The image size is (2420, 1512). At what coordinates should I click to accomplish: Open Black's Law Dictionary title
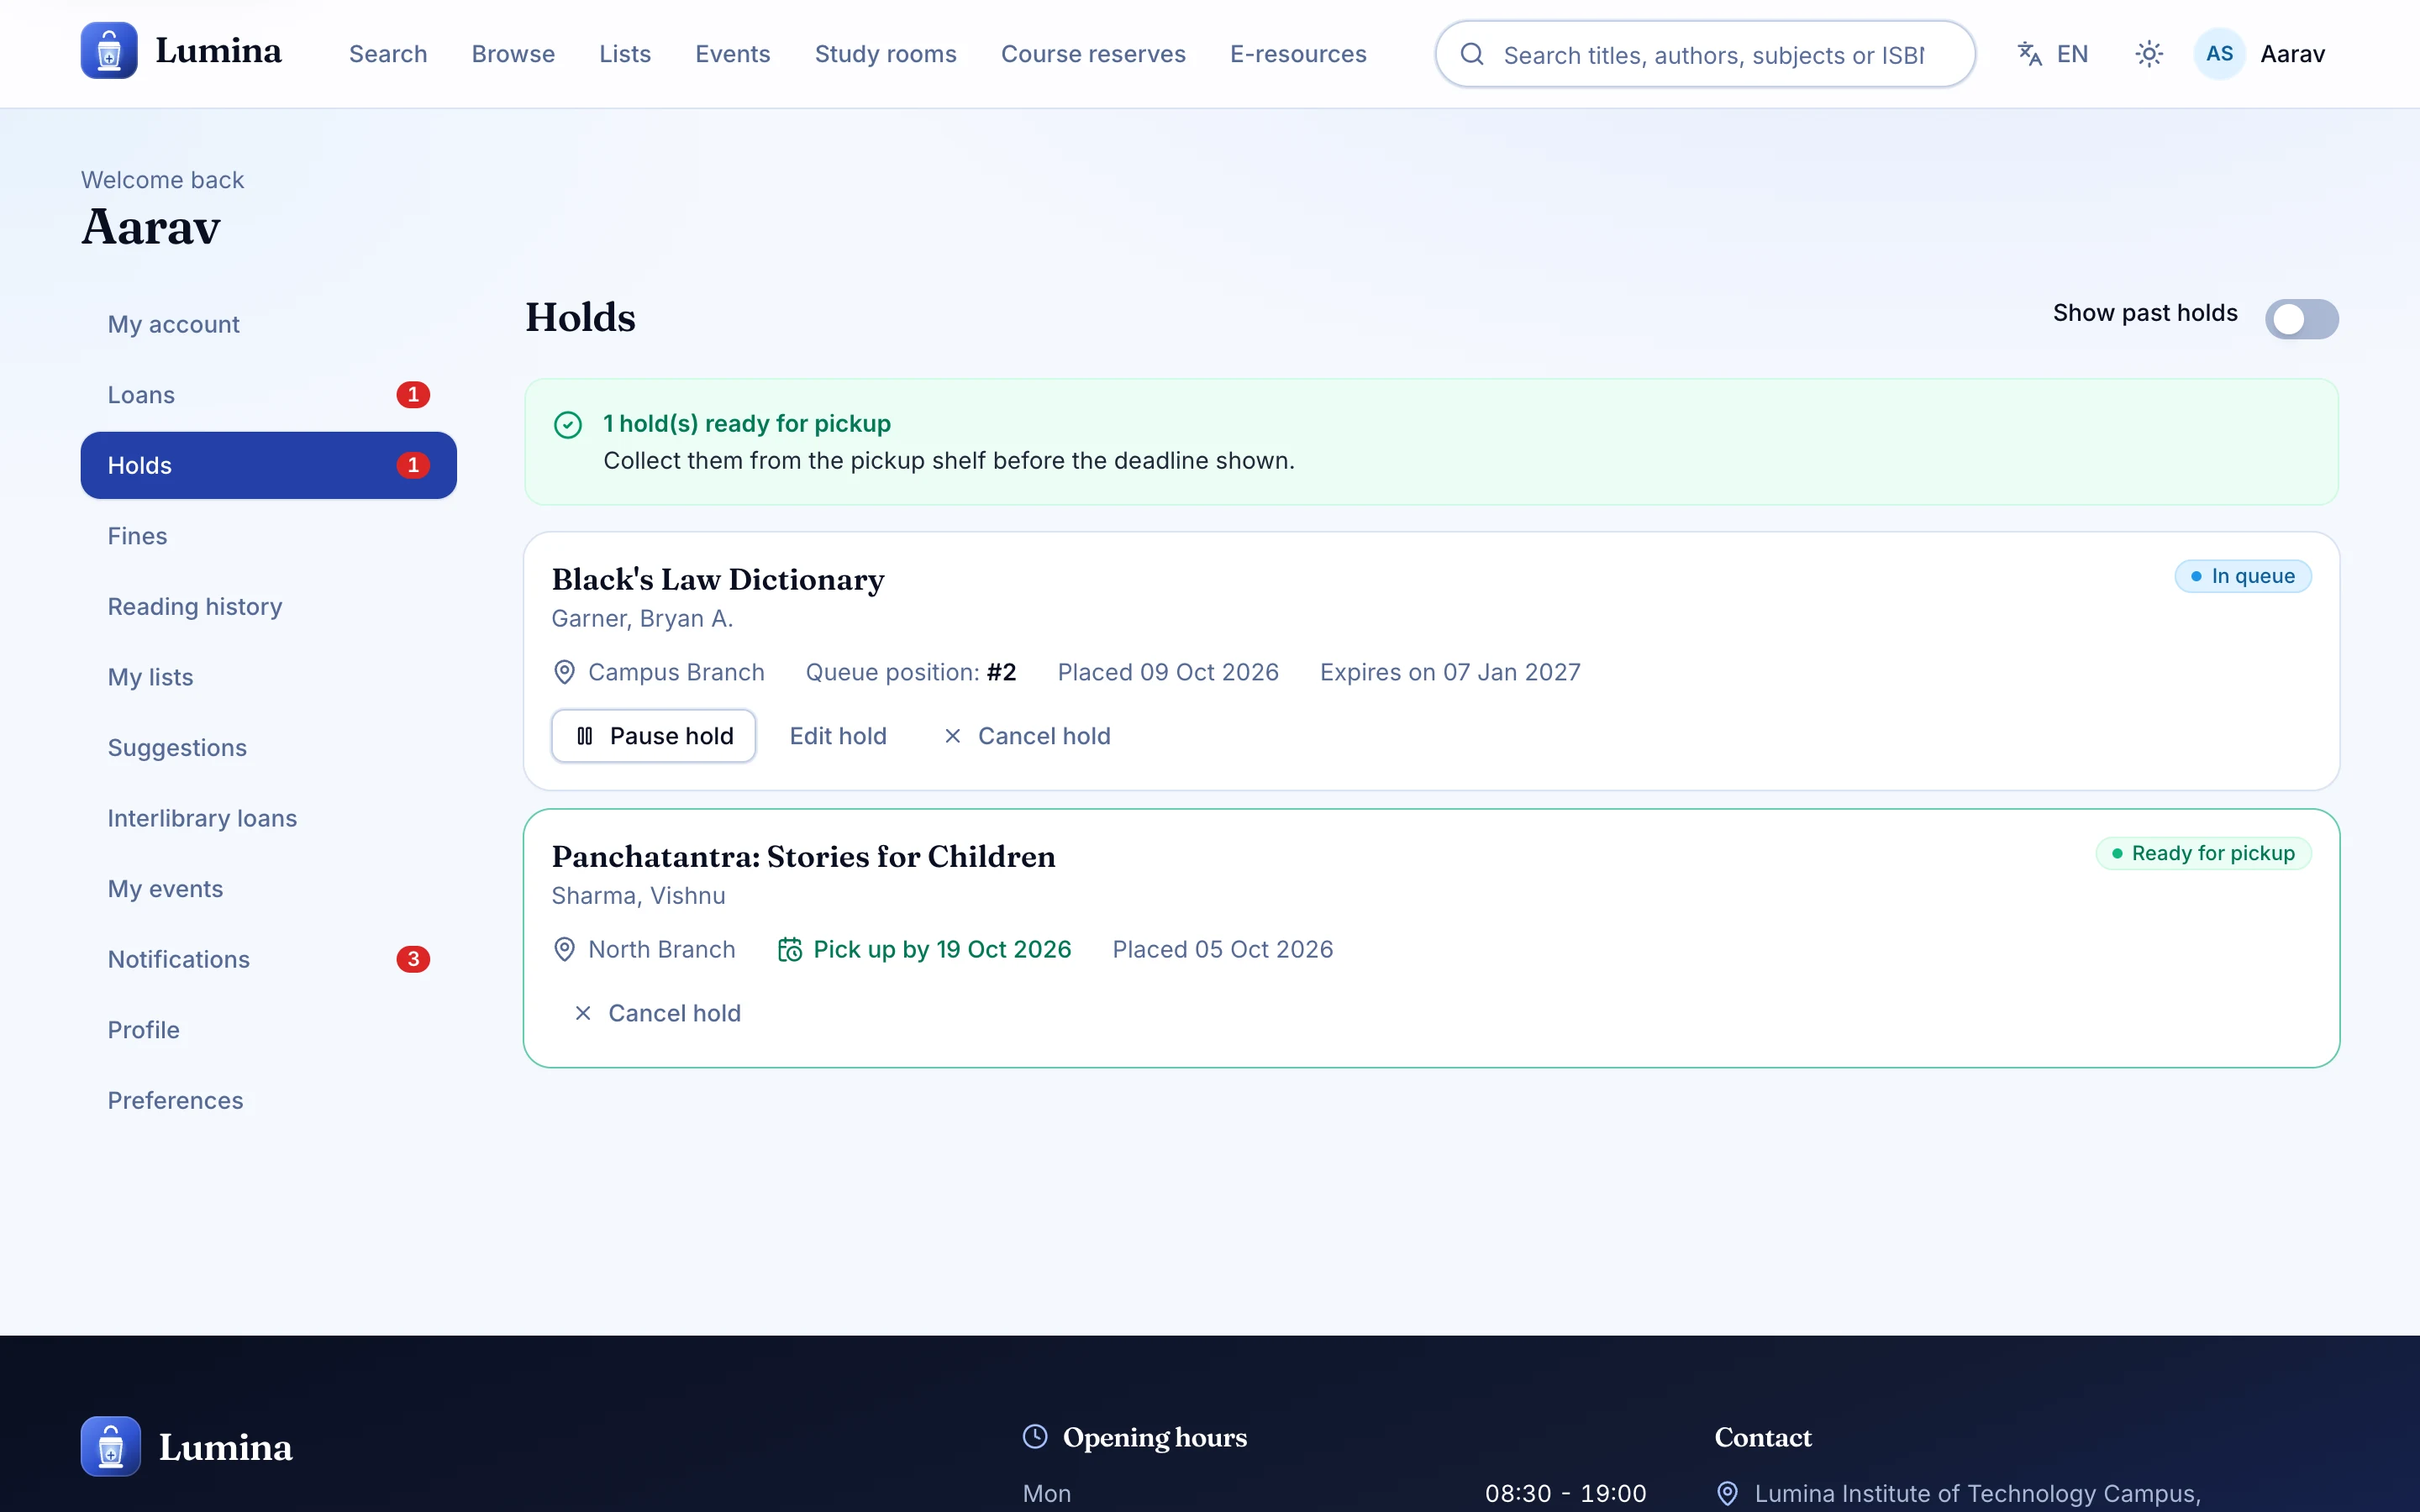point(718,579)
